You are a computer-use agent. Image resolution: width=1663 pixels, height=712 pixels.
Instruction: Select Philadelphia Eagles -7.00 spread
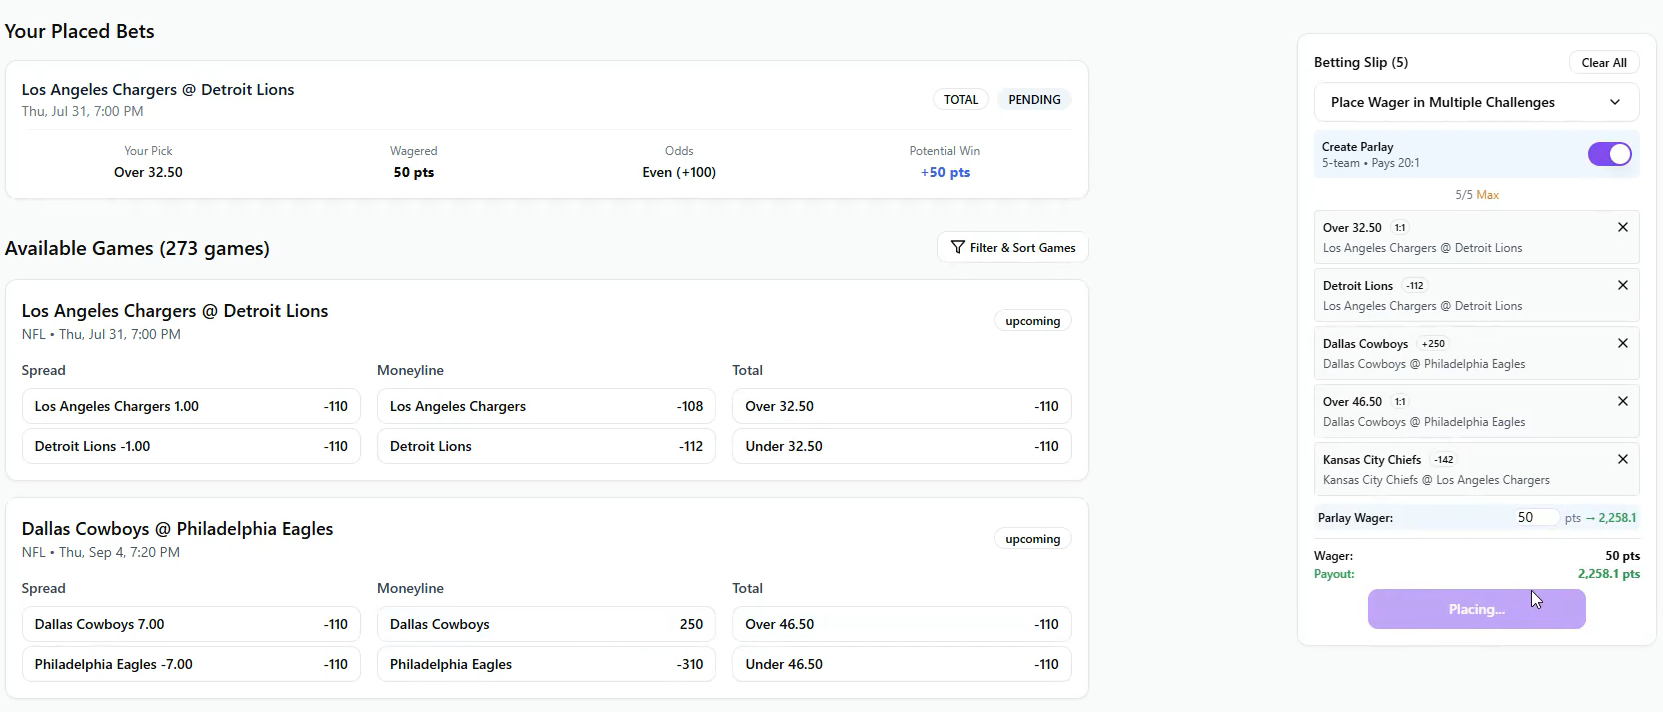[191, 664]
